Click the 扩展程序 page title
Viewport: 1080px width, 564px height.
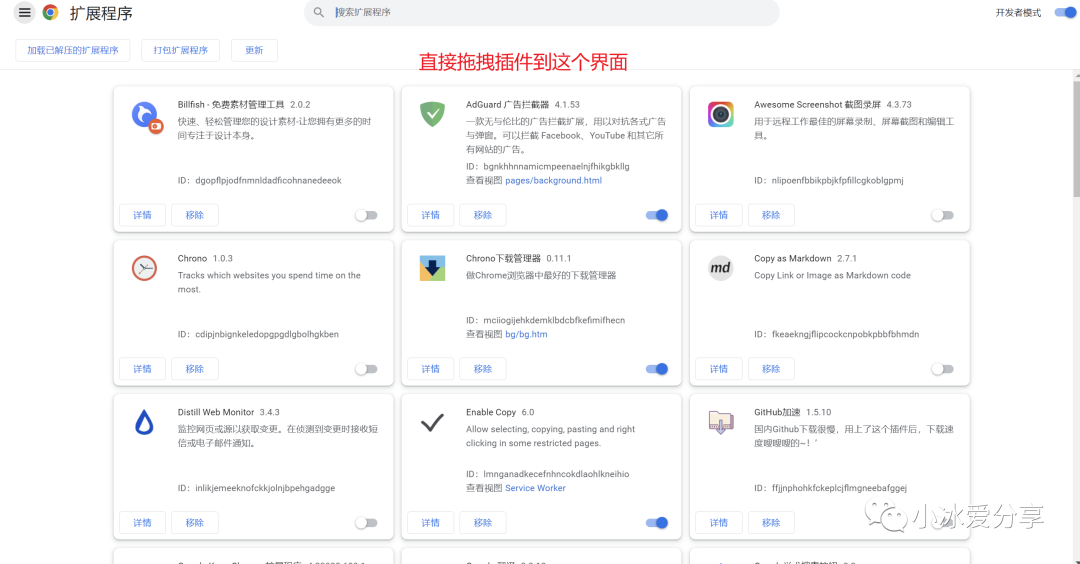click(101, 13)
